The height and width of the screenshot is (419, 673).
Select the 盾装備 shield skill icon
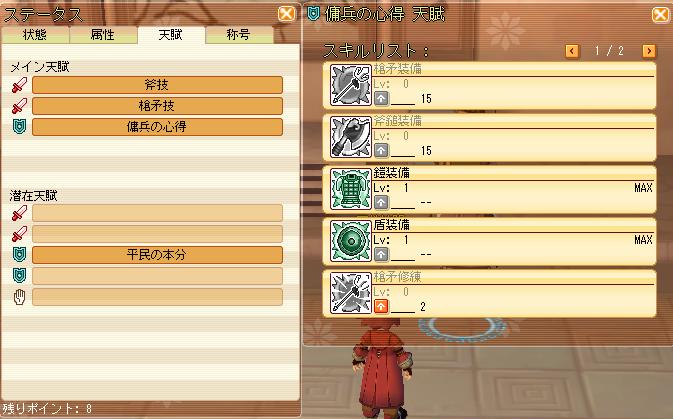pyautogui.click(x=351, y=241)
